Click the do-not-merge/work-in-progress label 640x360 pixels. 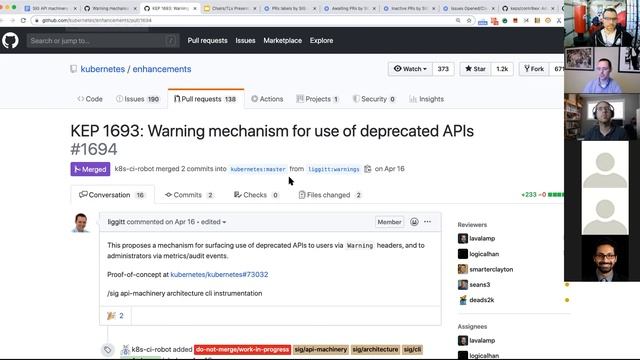click(x=242, y=349)
